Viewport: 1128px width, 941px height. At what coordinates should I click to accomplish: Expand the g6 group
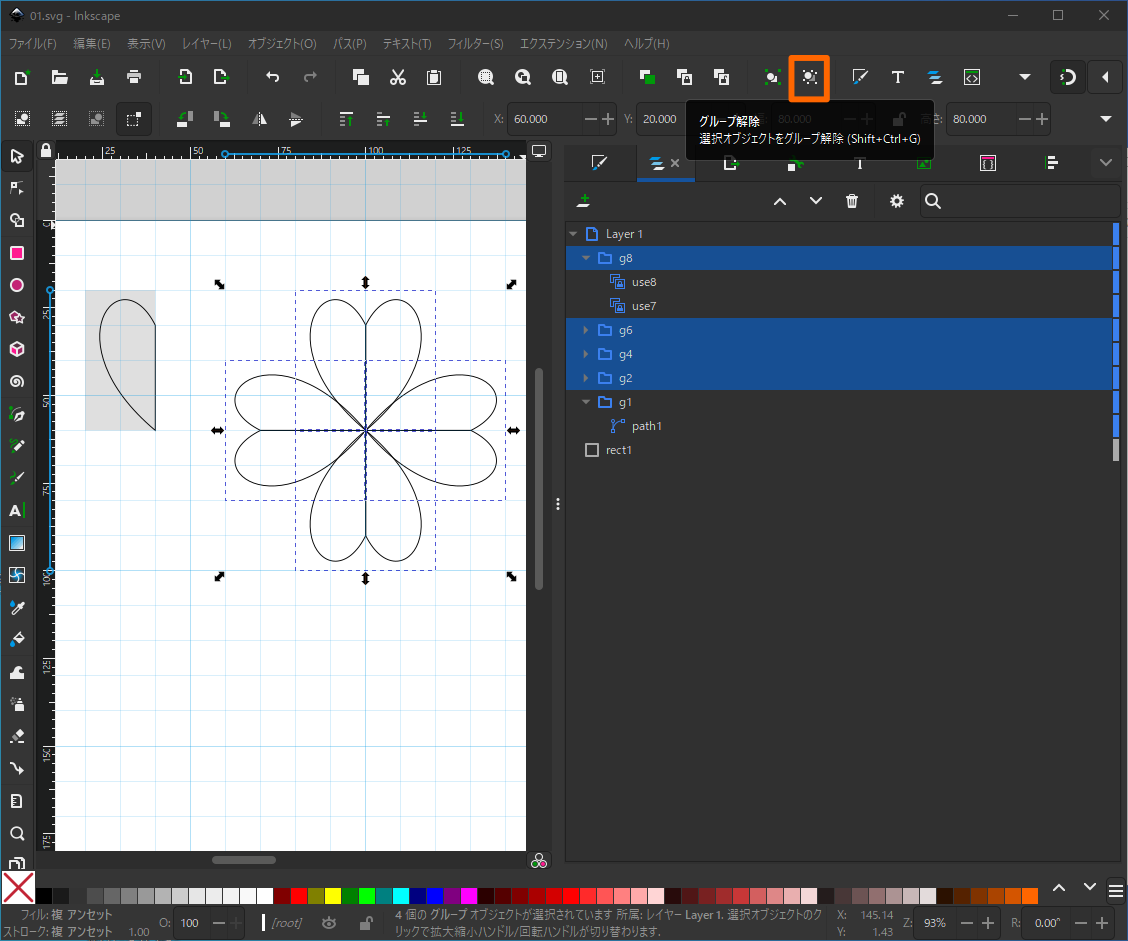[x=586, y=330]
